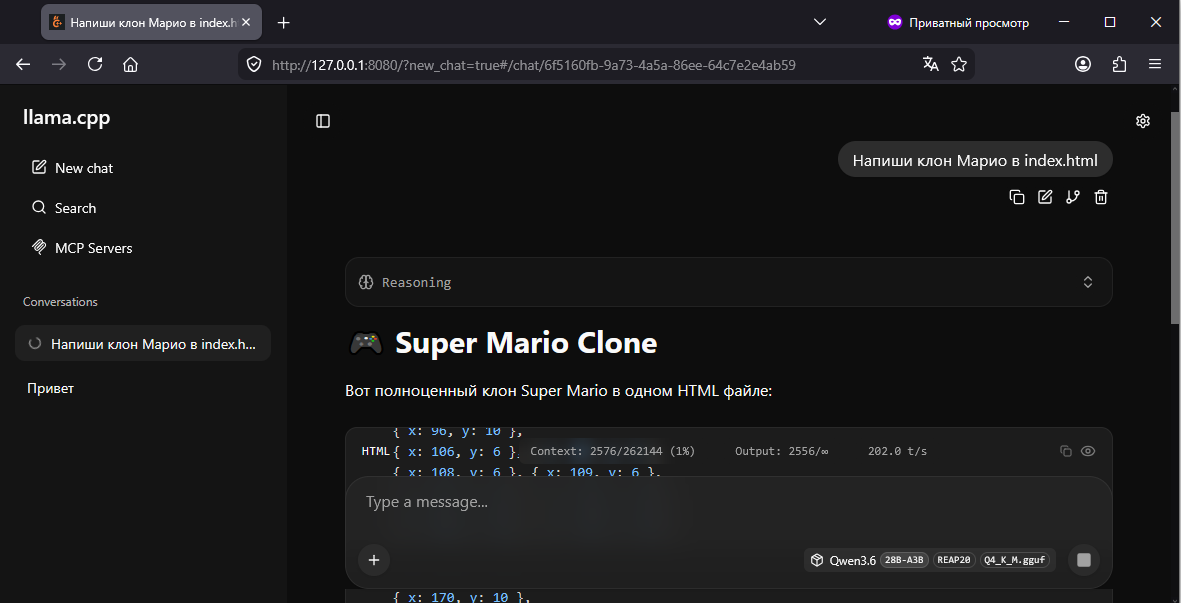The height and width of the screenshot is (603, 1181).
Task: Toggle the sidebar panel icon
Action: pos(323,121)
